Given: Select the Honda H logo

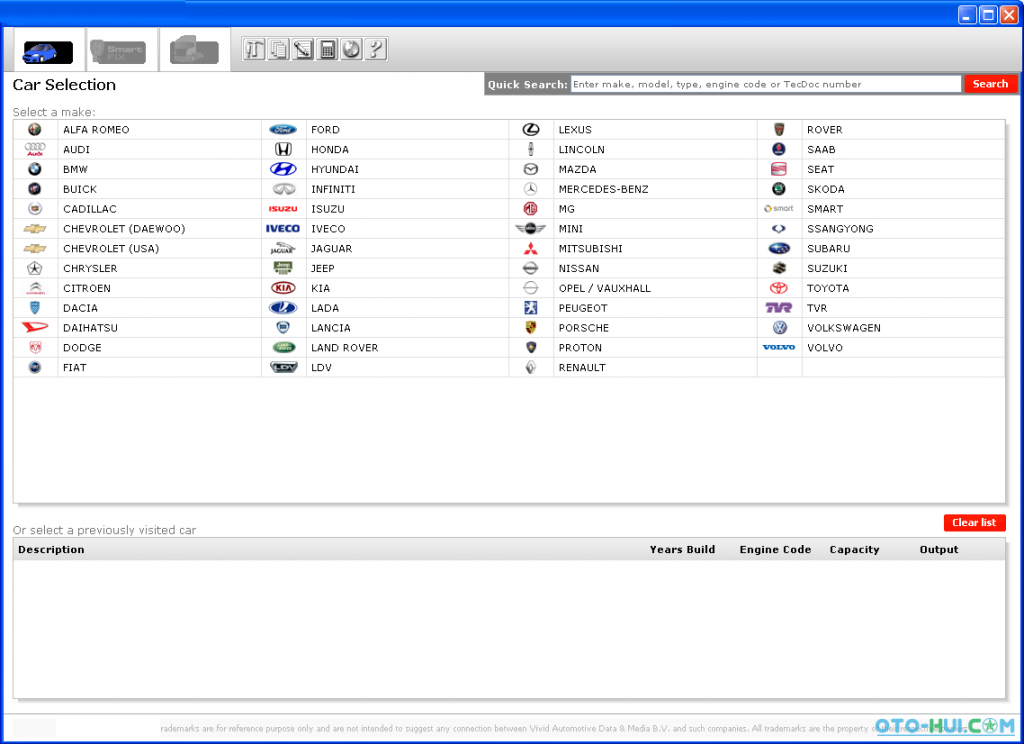Looking at the screenshot, I should tap(283, 150).
